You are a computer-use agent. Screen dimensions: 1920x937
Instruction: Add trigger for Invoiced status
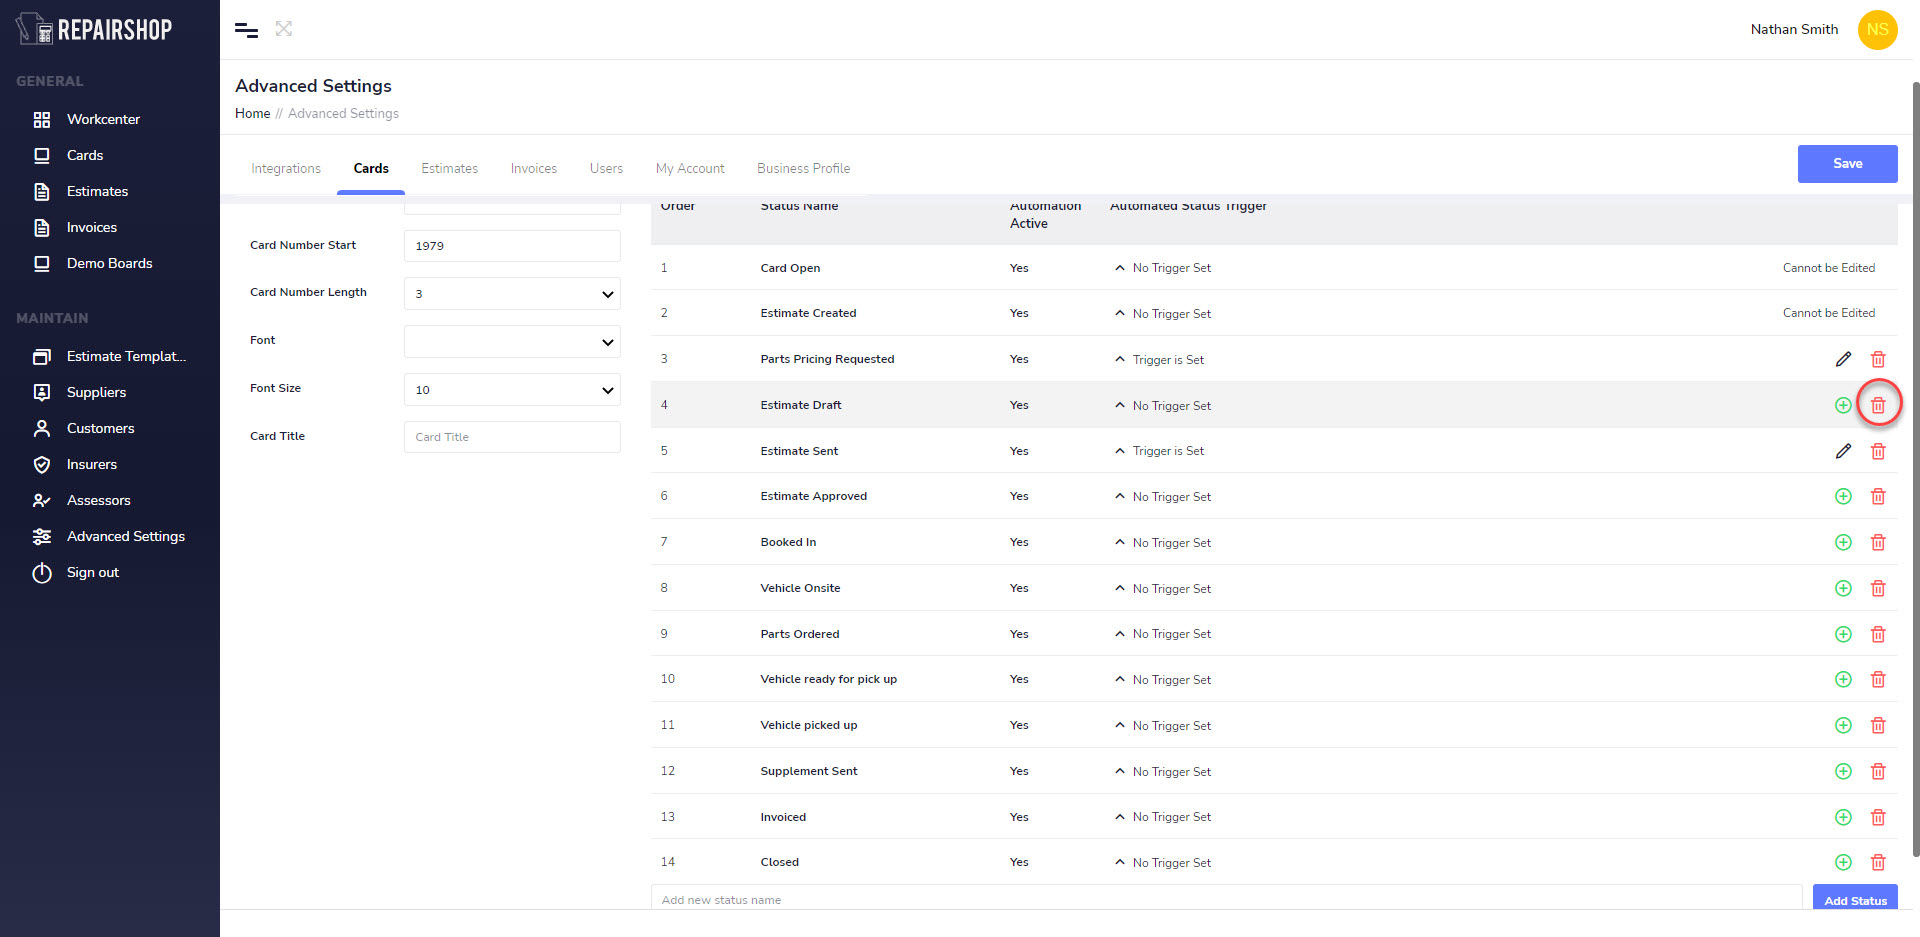1843,817
